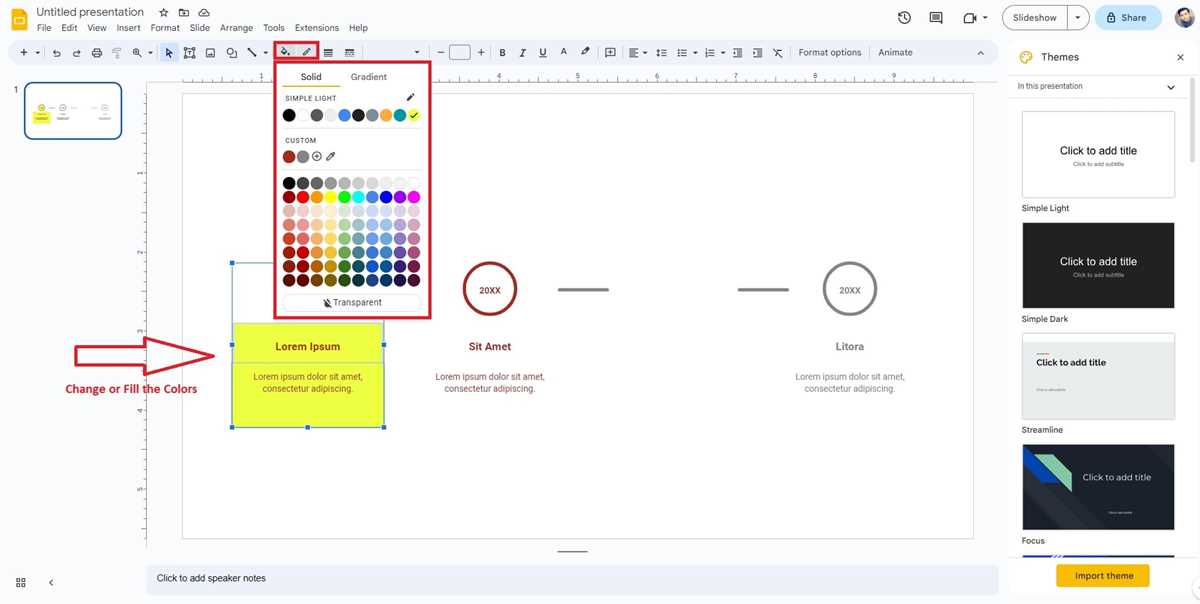1200x604 pixels.
Task: Click the Insert image icon
Action: [x=210, y=53]
